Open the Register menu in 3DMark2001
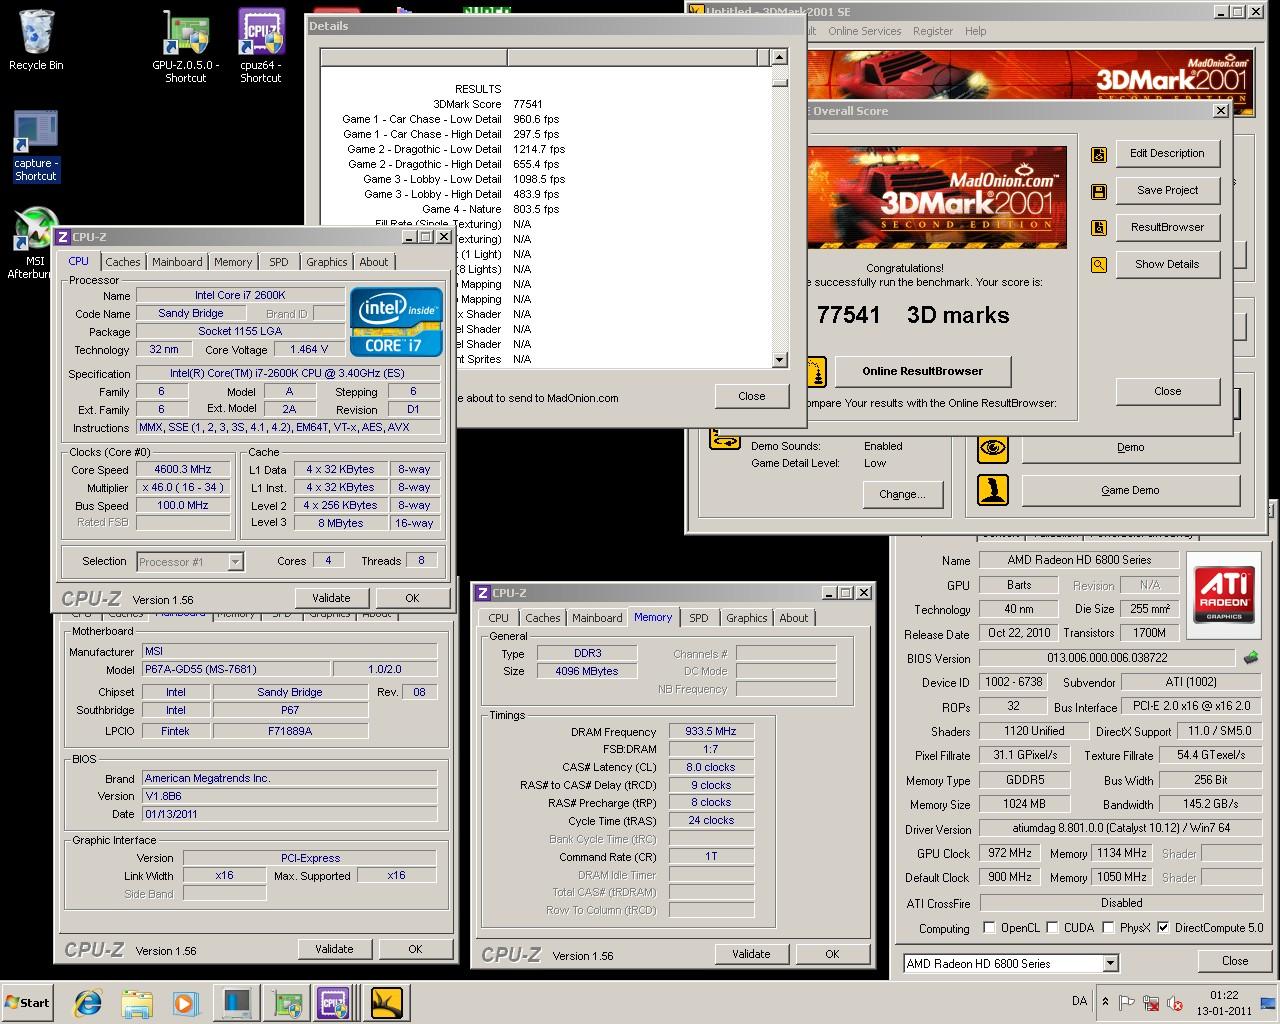Screen dimensions: 1280x1024 [933, 31]
